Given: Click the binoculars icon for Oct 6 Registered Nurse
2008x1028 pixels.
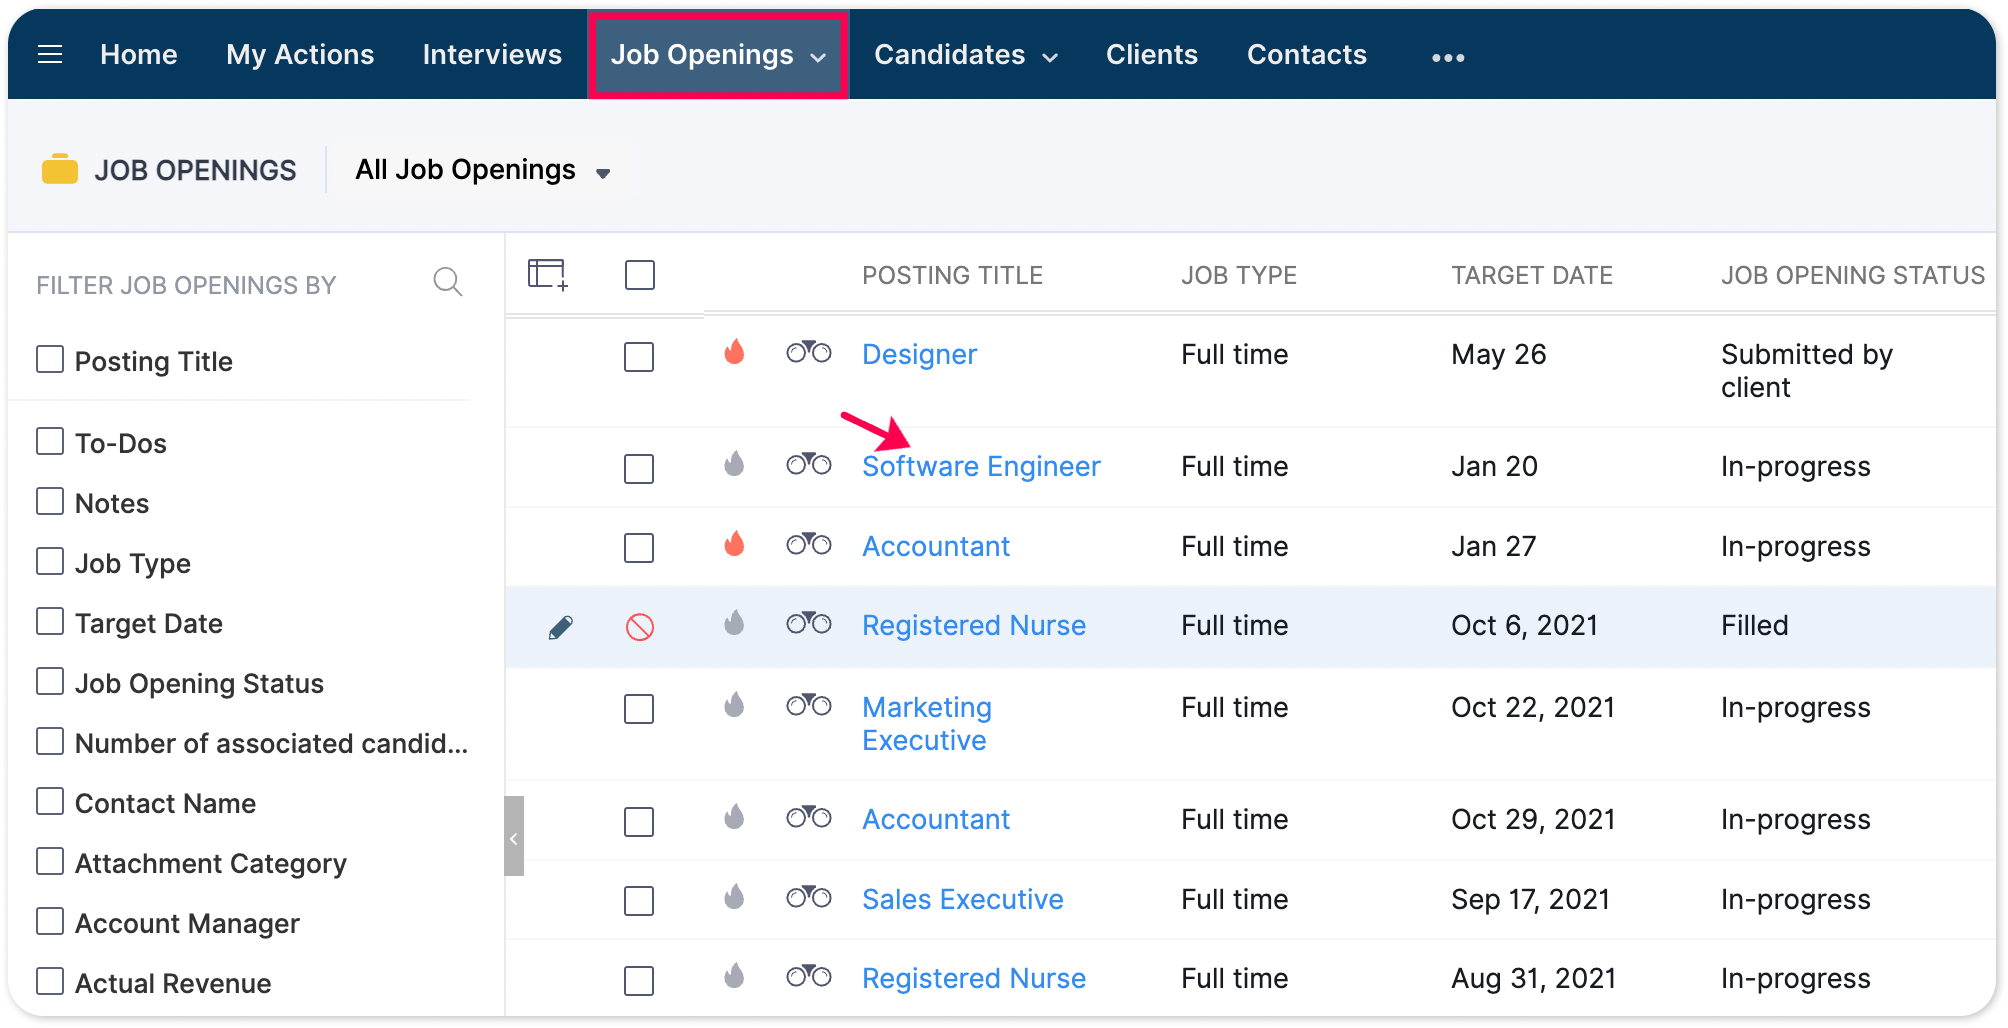Looking at the screenshot, I should tap(809, 623).
